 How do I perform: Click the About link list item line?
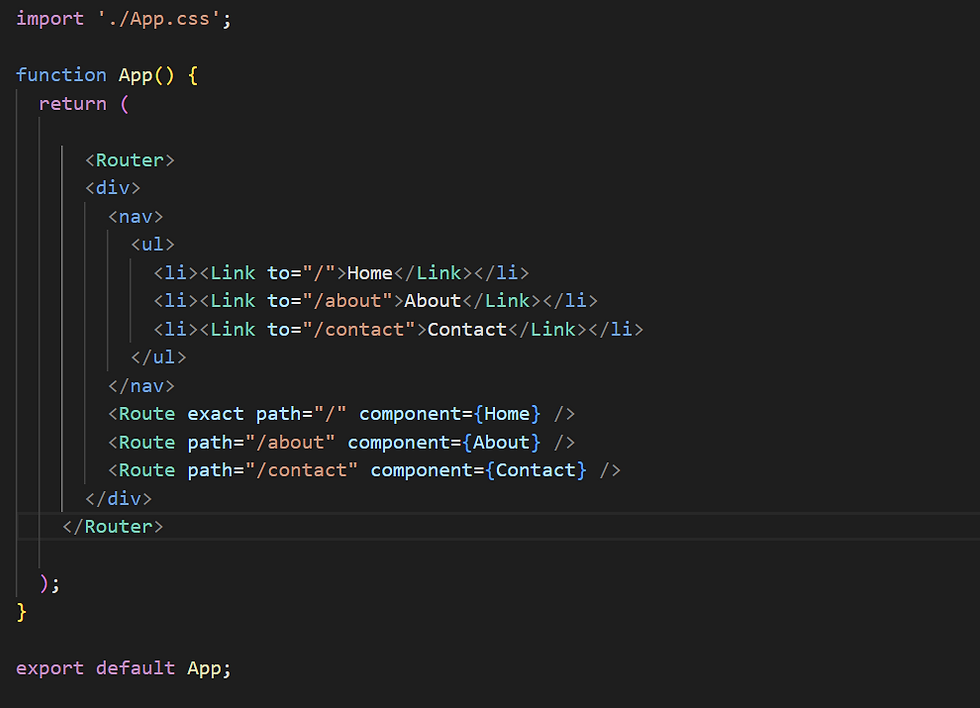coord(376,301)
